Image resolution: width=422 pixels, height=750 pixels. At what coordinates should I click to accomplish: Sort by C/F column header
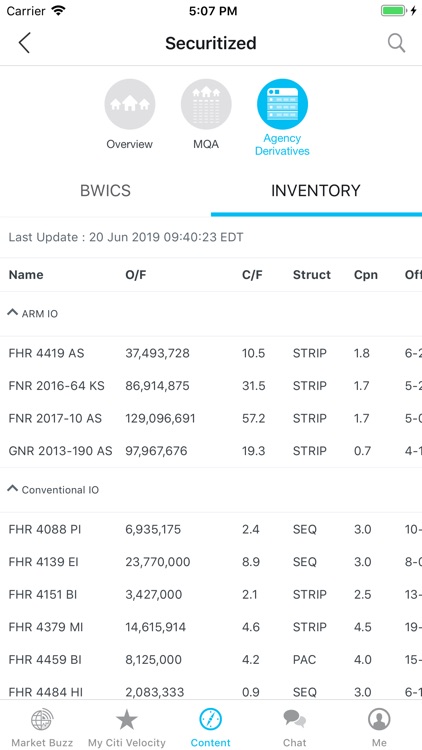[x=252, y=275]
